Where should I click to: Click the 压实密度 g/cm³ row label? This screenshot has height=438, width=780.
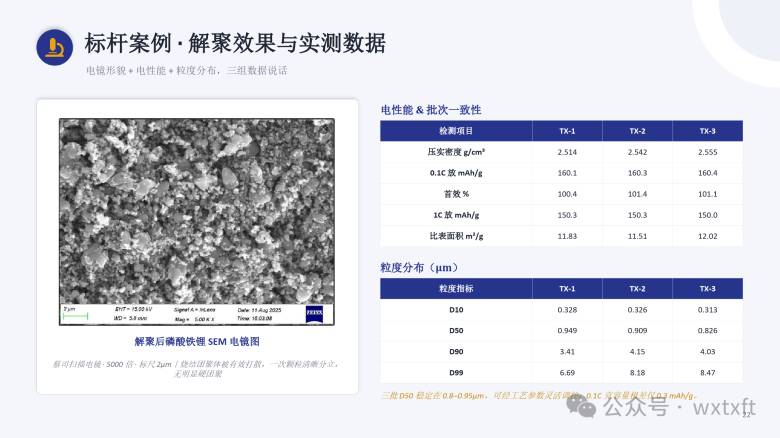(x=456, y=152)
